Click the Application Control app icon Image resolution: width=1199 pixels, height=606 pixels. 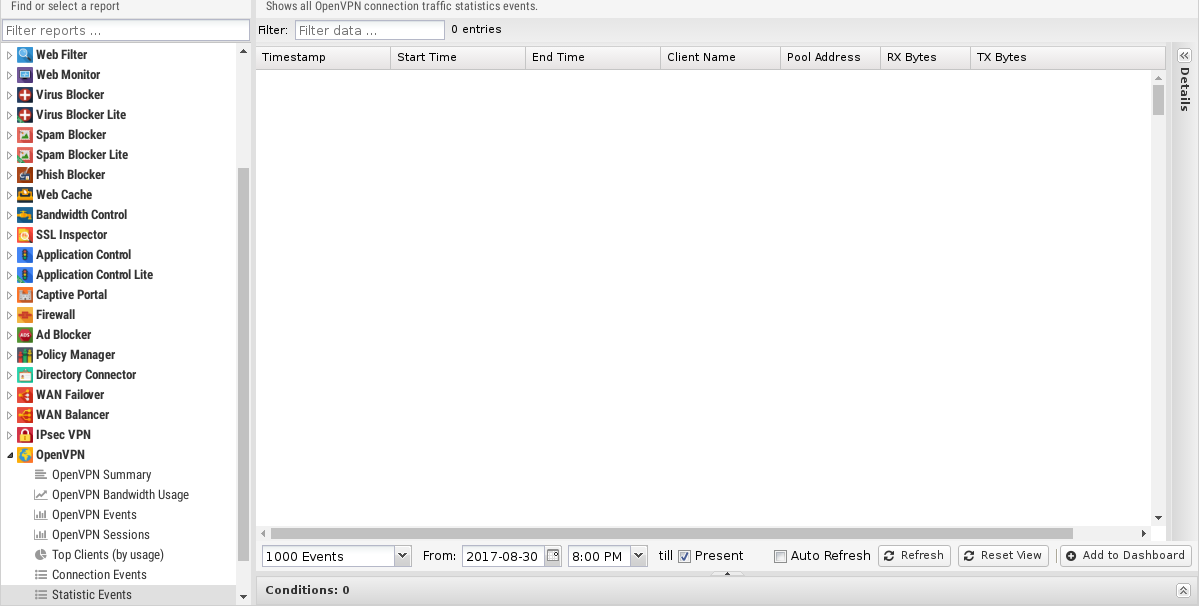pos(24,254)
